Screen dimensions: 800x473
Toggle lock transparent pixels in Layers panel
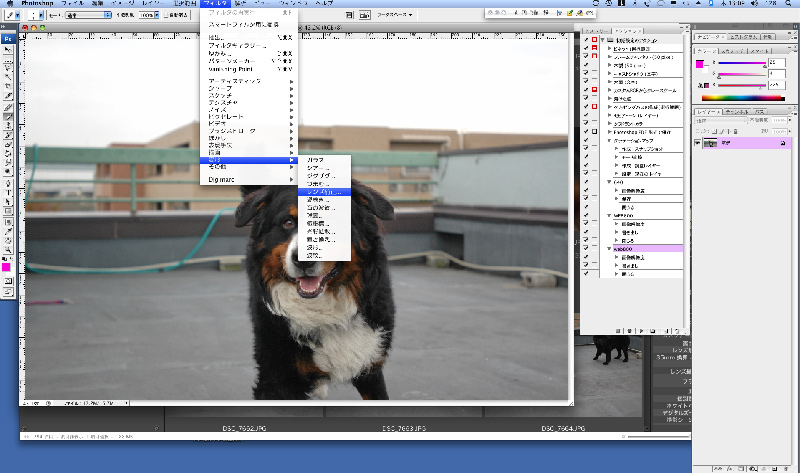tap(714, 131)
